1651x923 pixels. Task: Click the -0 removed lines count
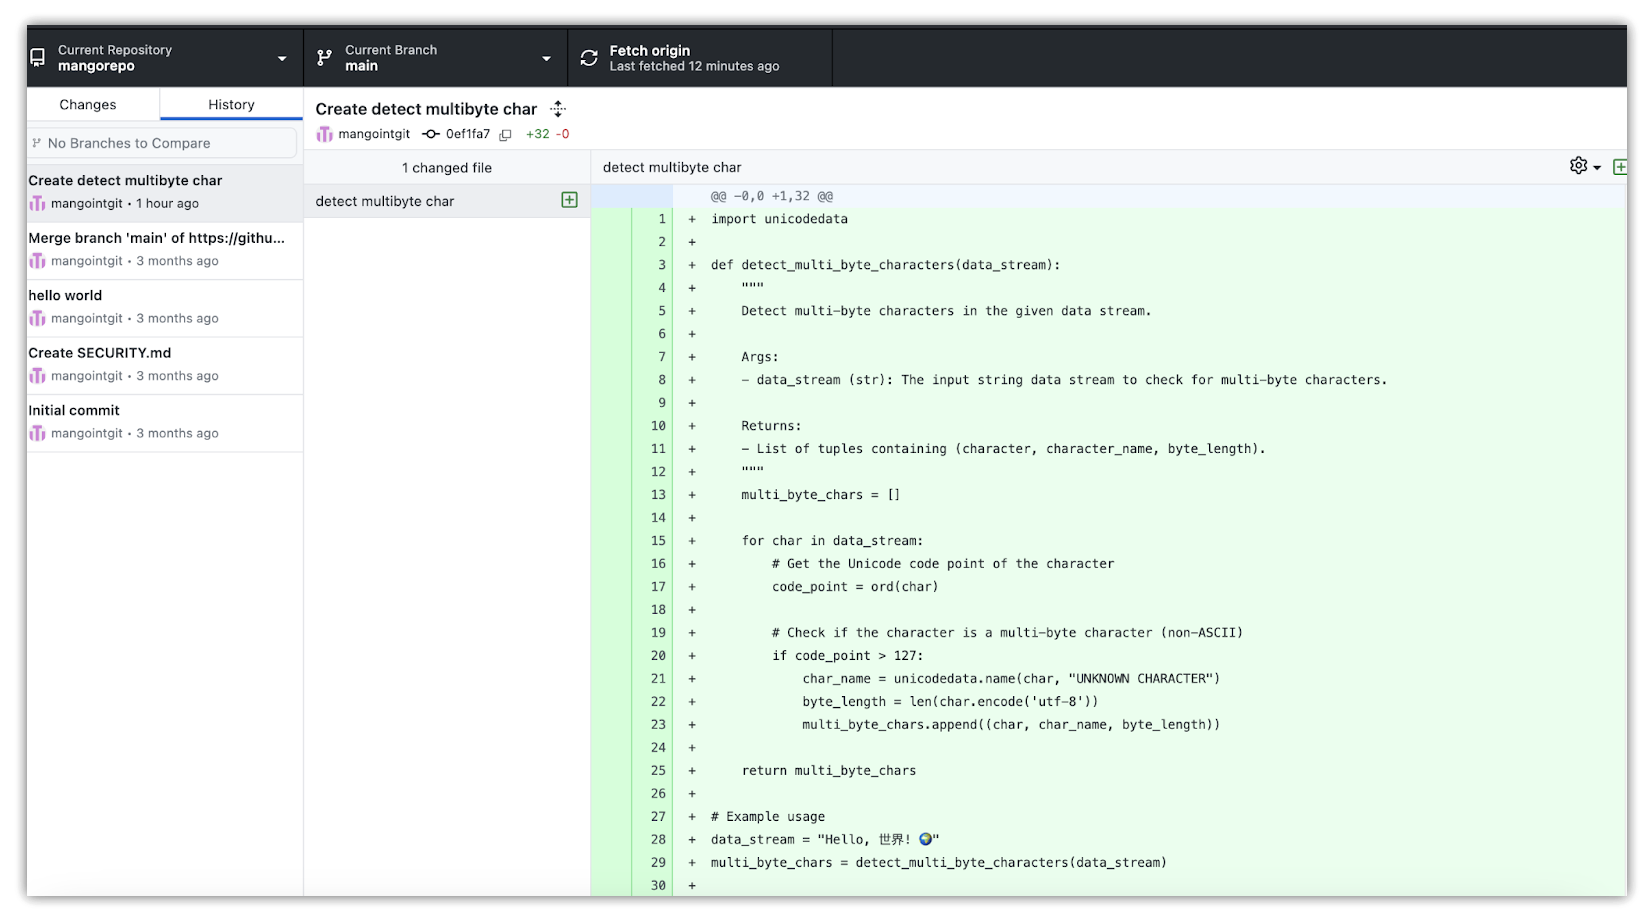563,134
